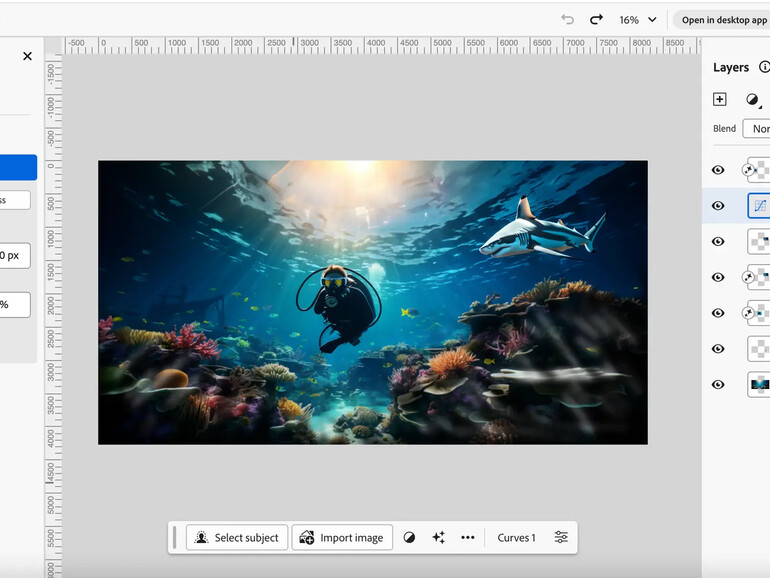Hide the bottom image layer via eye icon

click(x=718, y=385)
